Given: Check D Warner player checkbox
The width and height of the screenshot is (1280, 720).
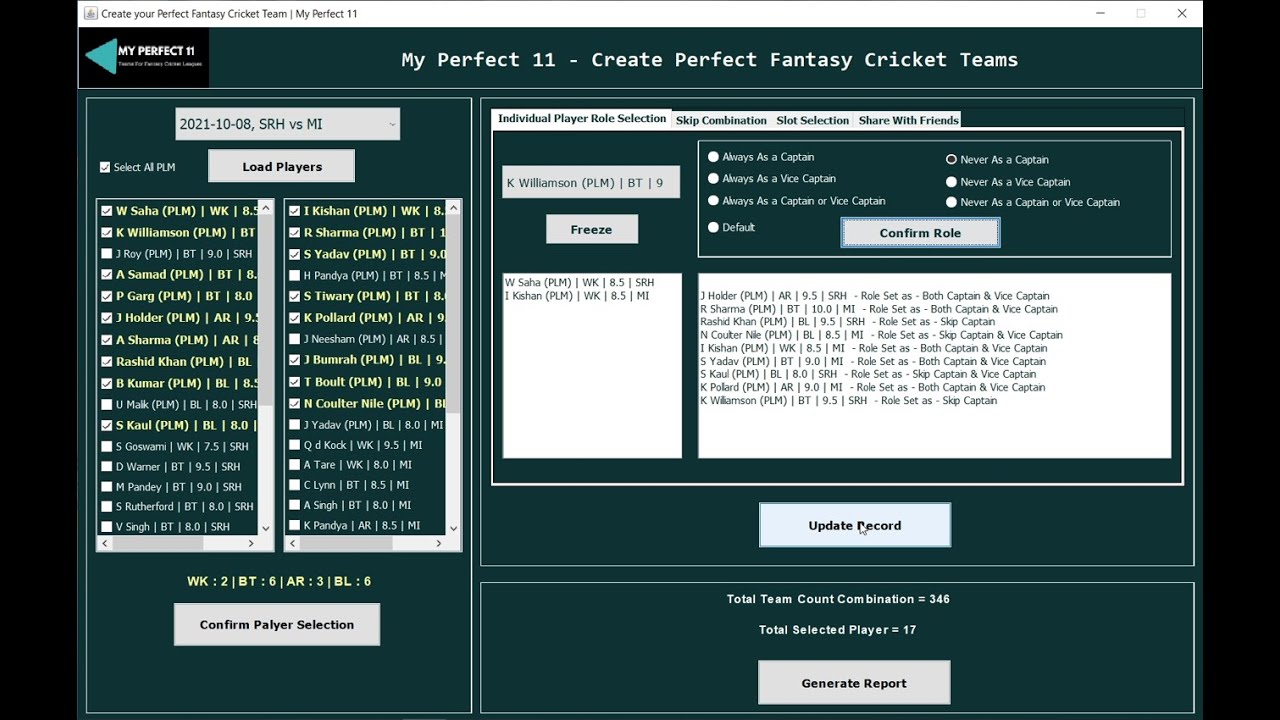Looking at the screenshot, I should tap(107, 467).
